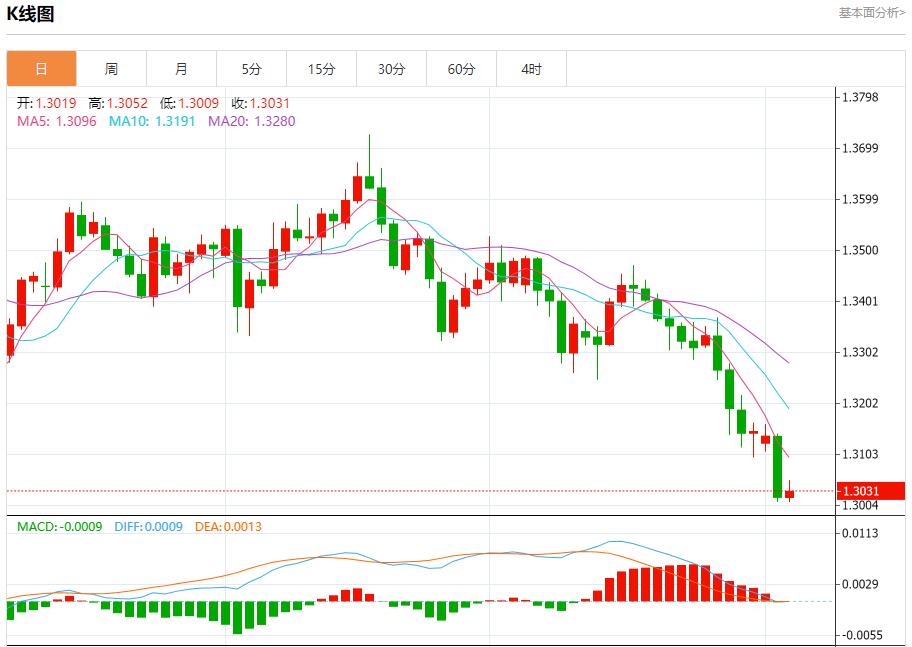Open the 5分 five-minute chart
This screenshot has width=912, height=647.
click(251, 68)
